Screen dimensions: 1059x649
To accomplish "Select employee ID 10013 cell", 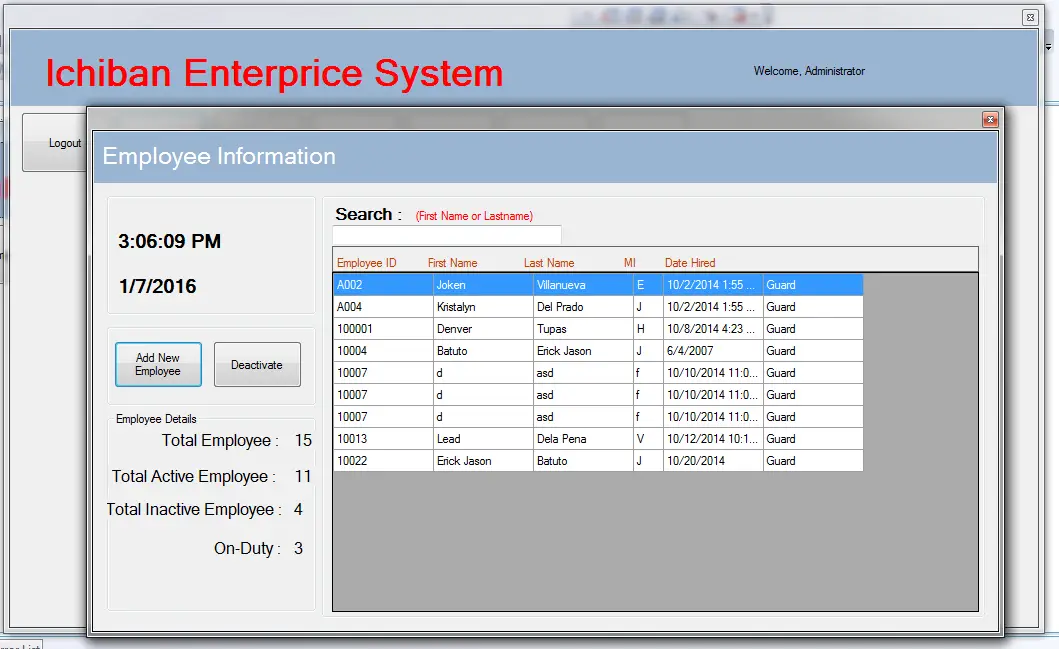I will (x=383, y=438).
